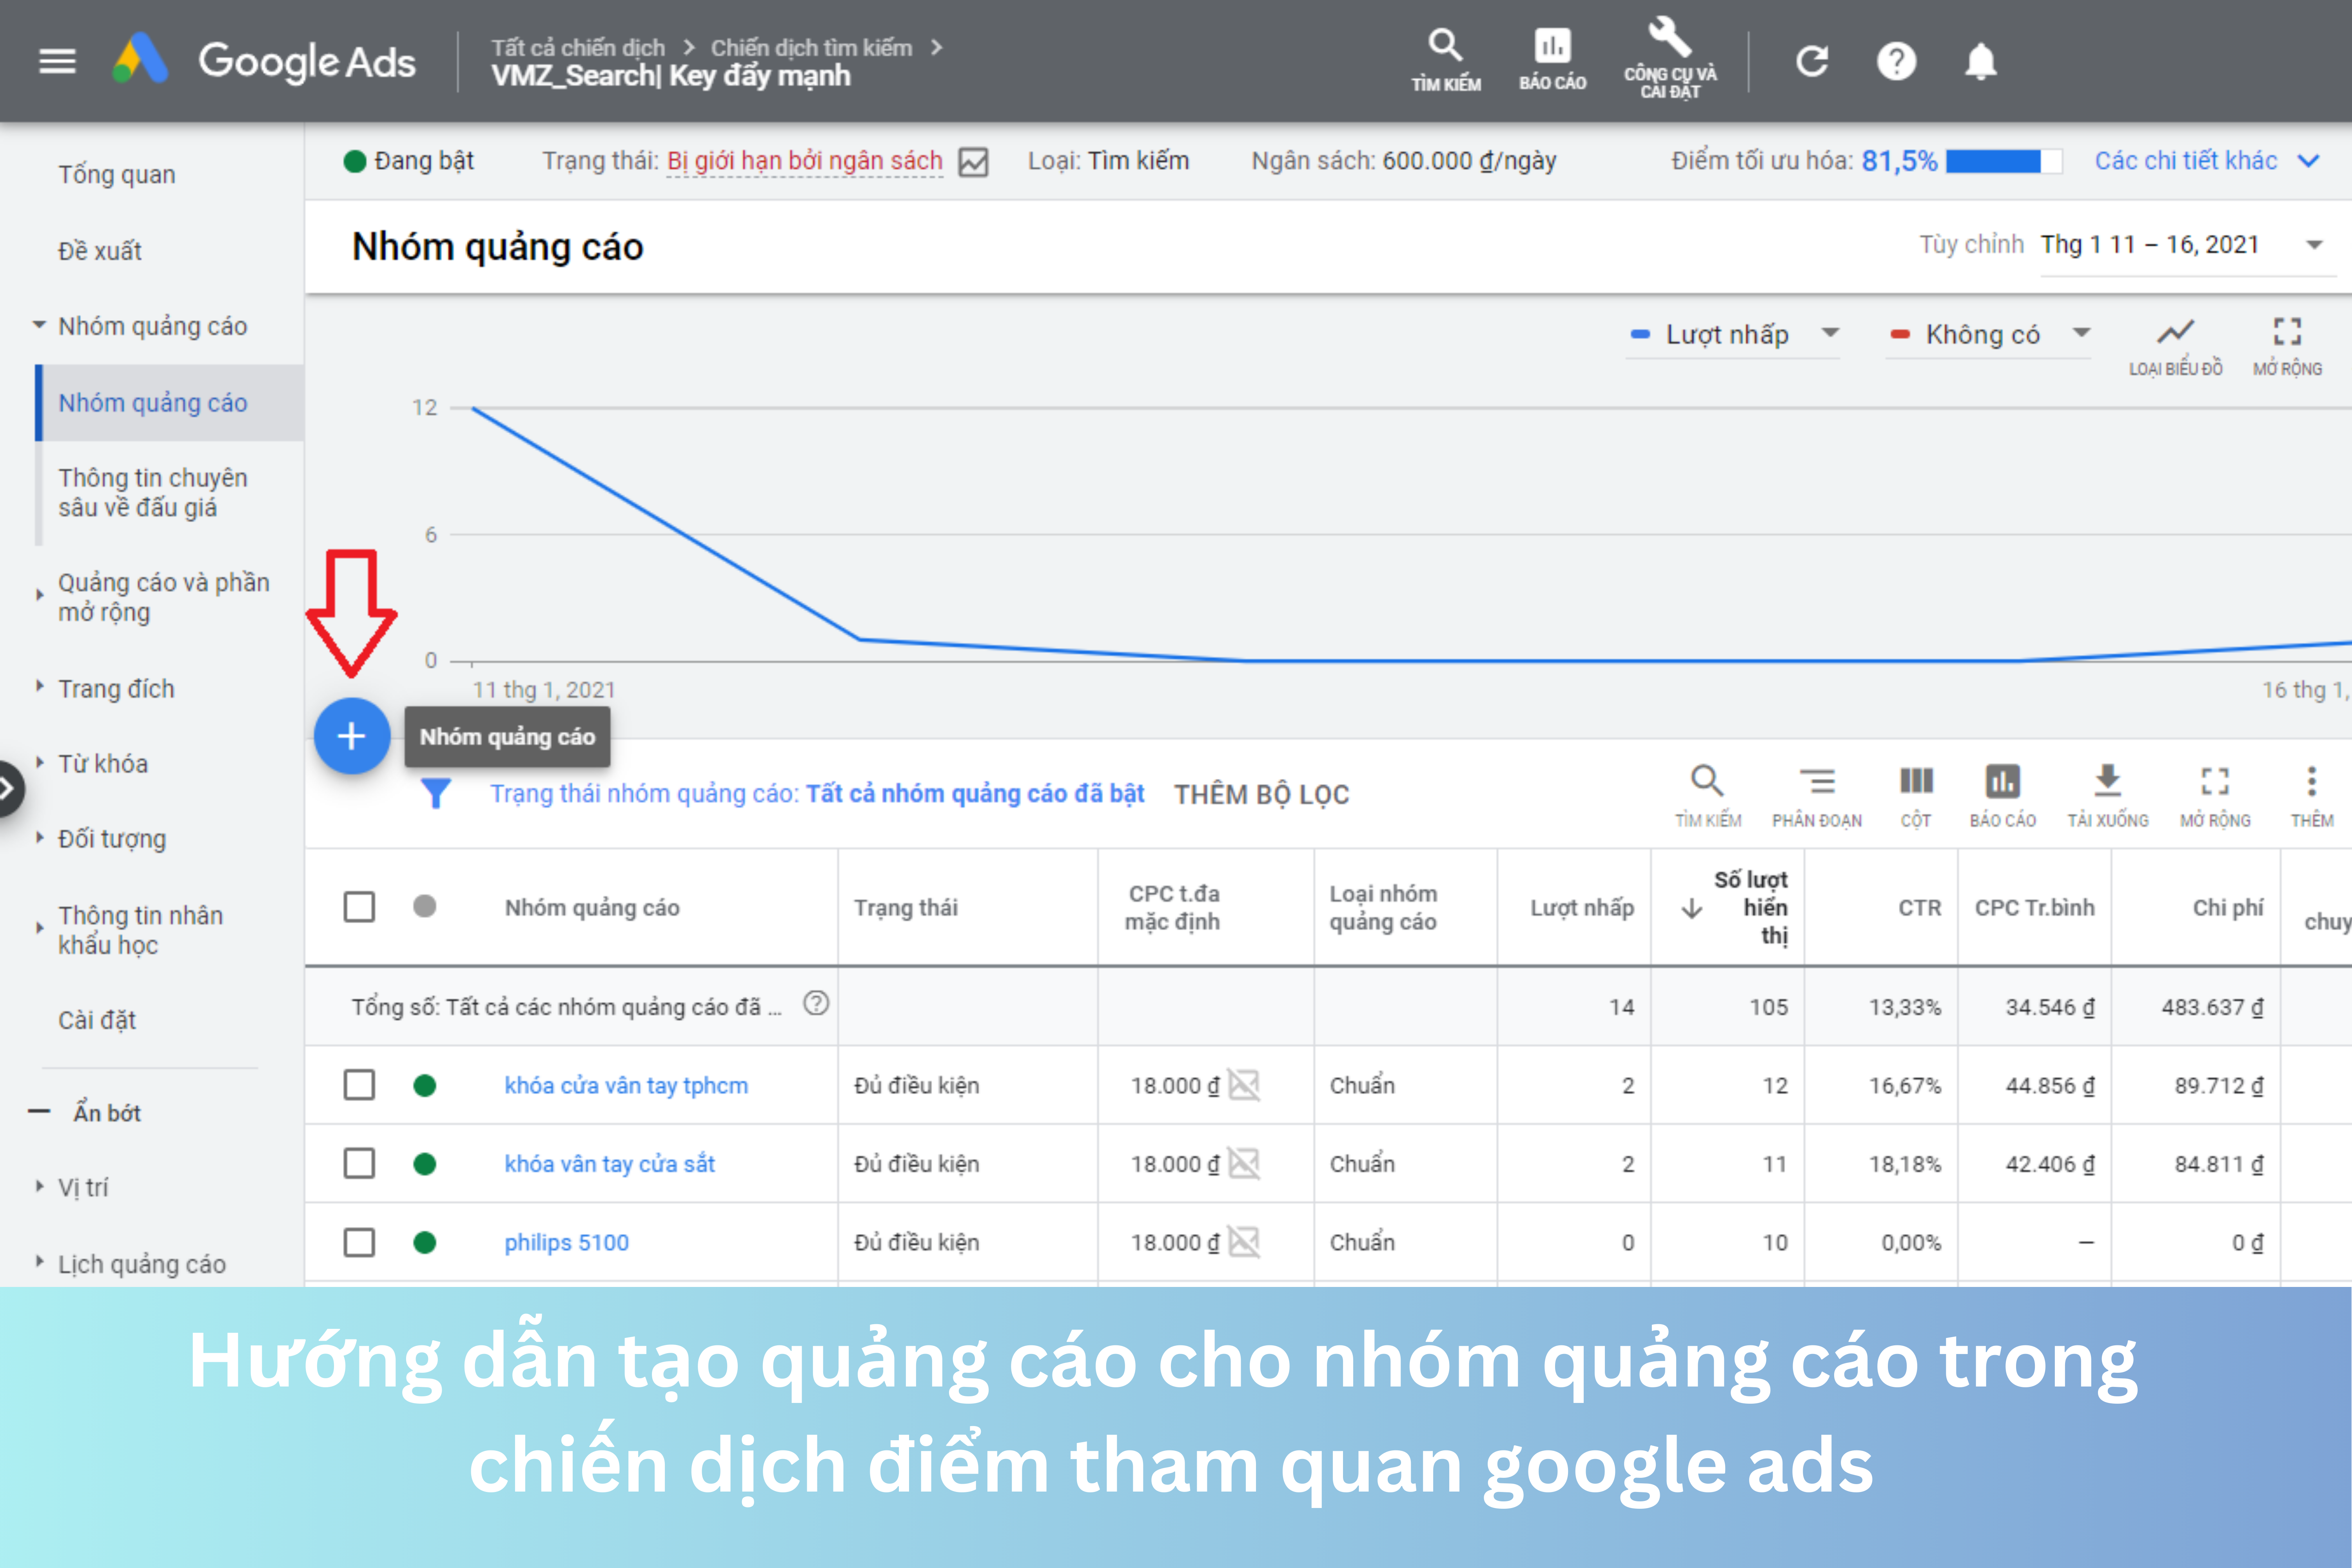The image size is (2352, 1568).
Task: Open ad group khóa vân tay cửa sắt
Action: [609, 1163]
